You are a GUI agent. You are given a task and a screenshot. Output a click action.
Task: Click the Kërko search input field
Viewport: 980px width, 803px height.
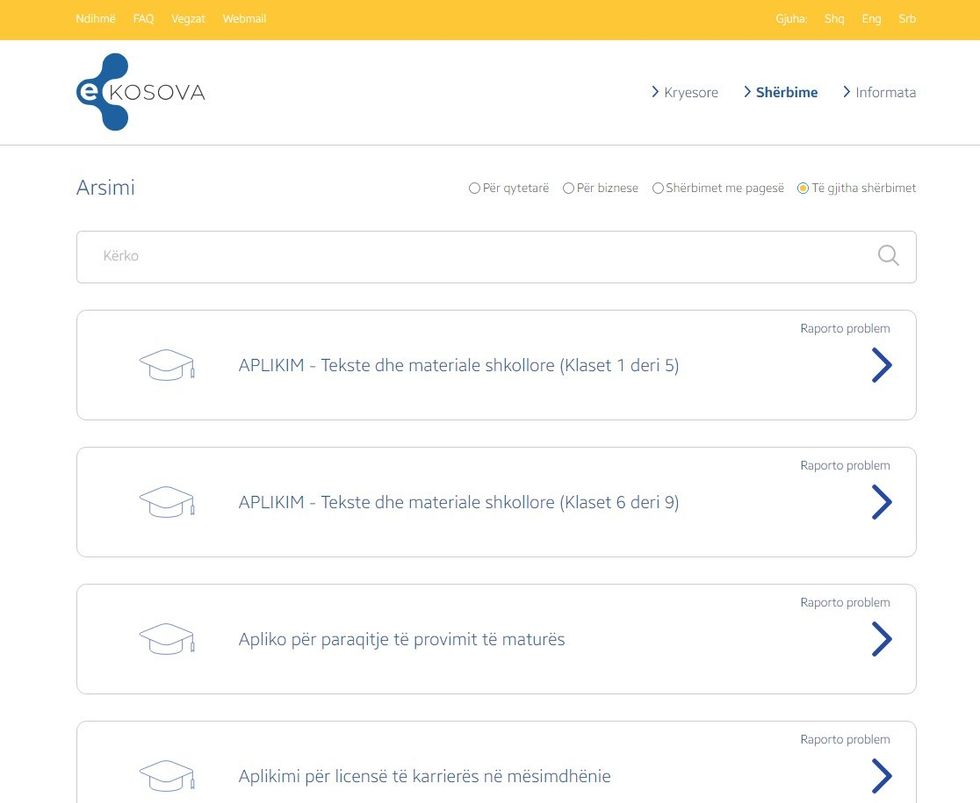(480, 256)
